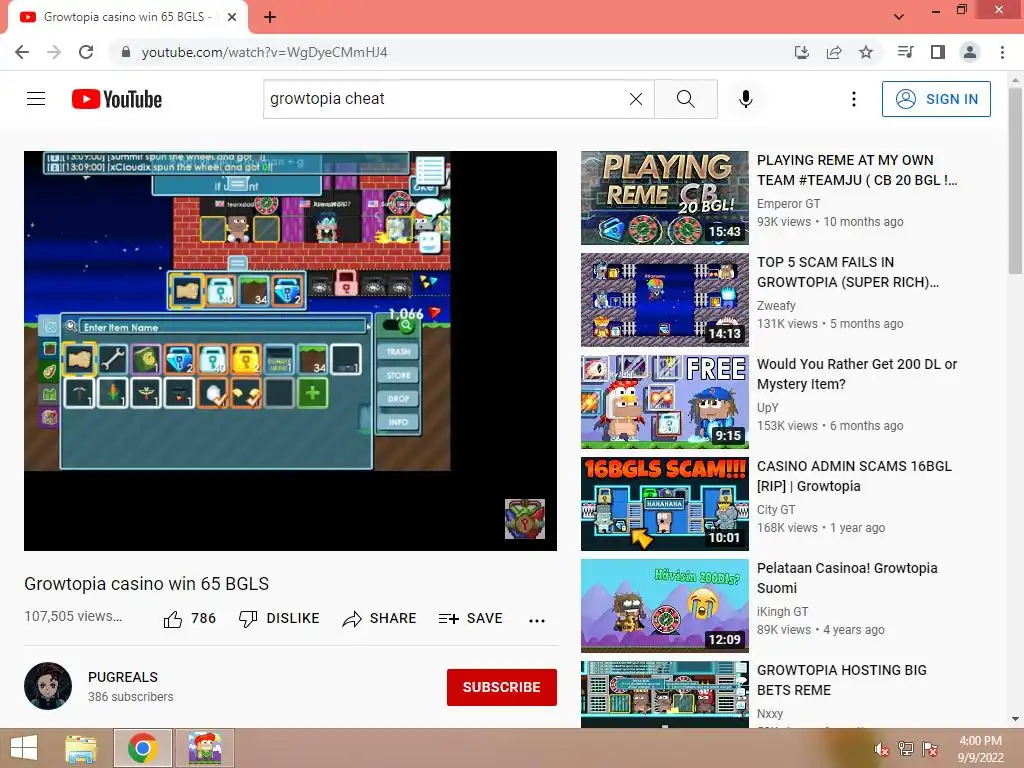Screen dimensions: 1024x768
Task: Open CASINO ADMIN SCAMS 16BGL thumbnail
Action: [x=665, y=504]
